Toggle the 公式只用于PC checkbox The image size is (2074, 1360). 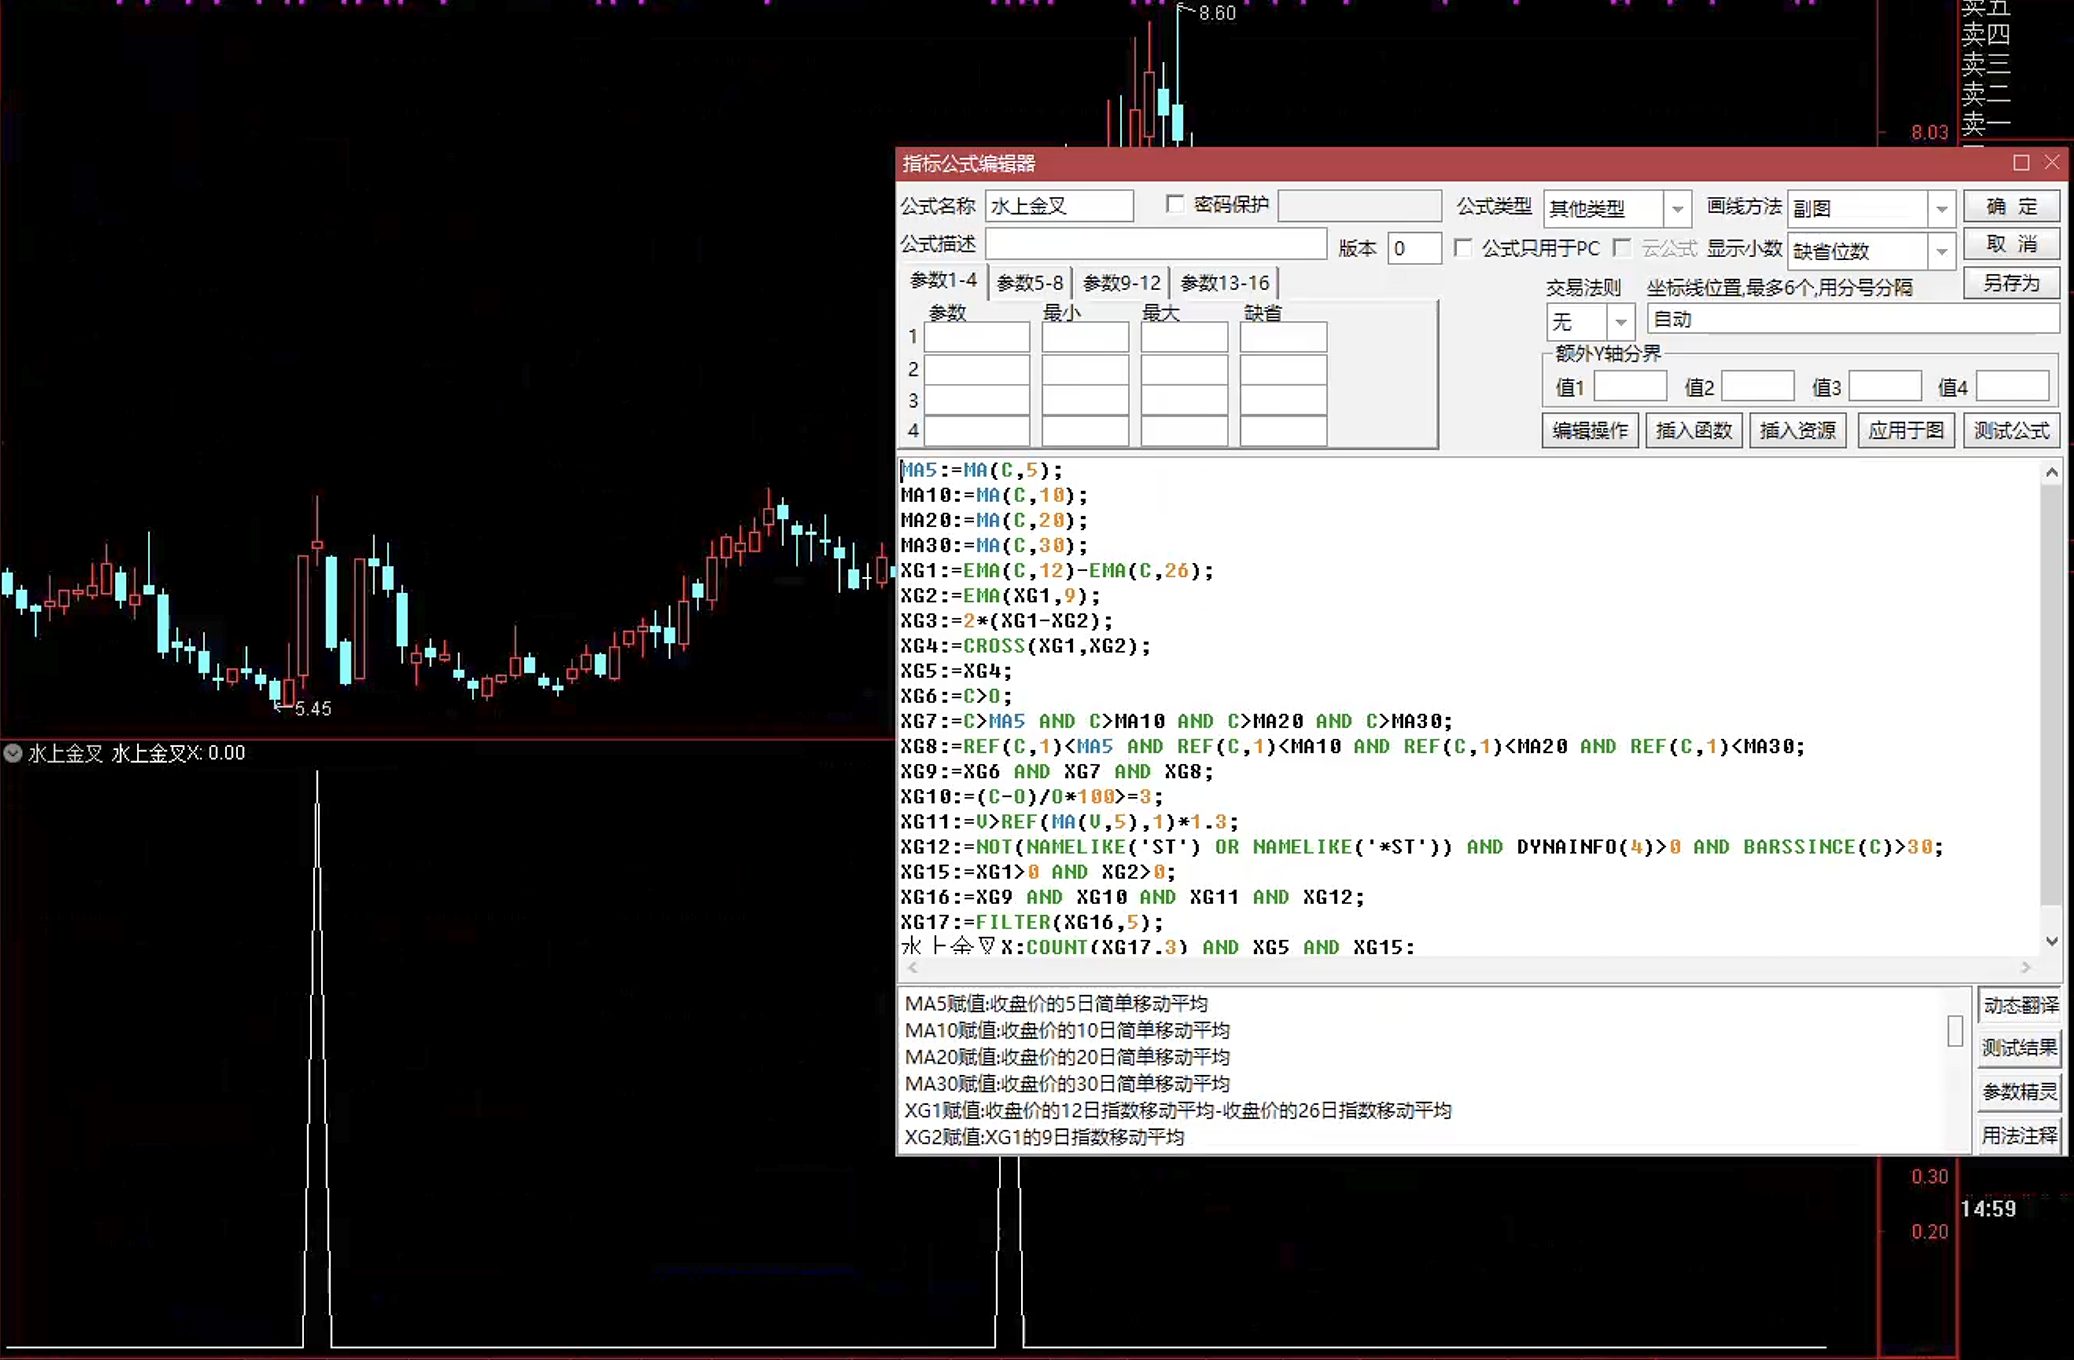(x=1463, y=247)
